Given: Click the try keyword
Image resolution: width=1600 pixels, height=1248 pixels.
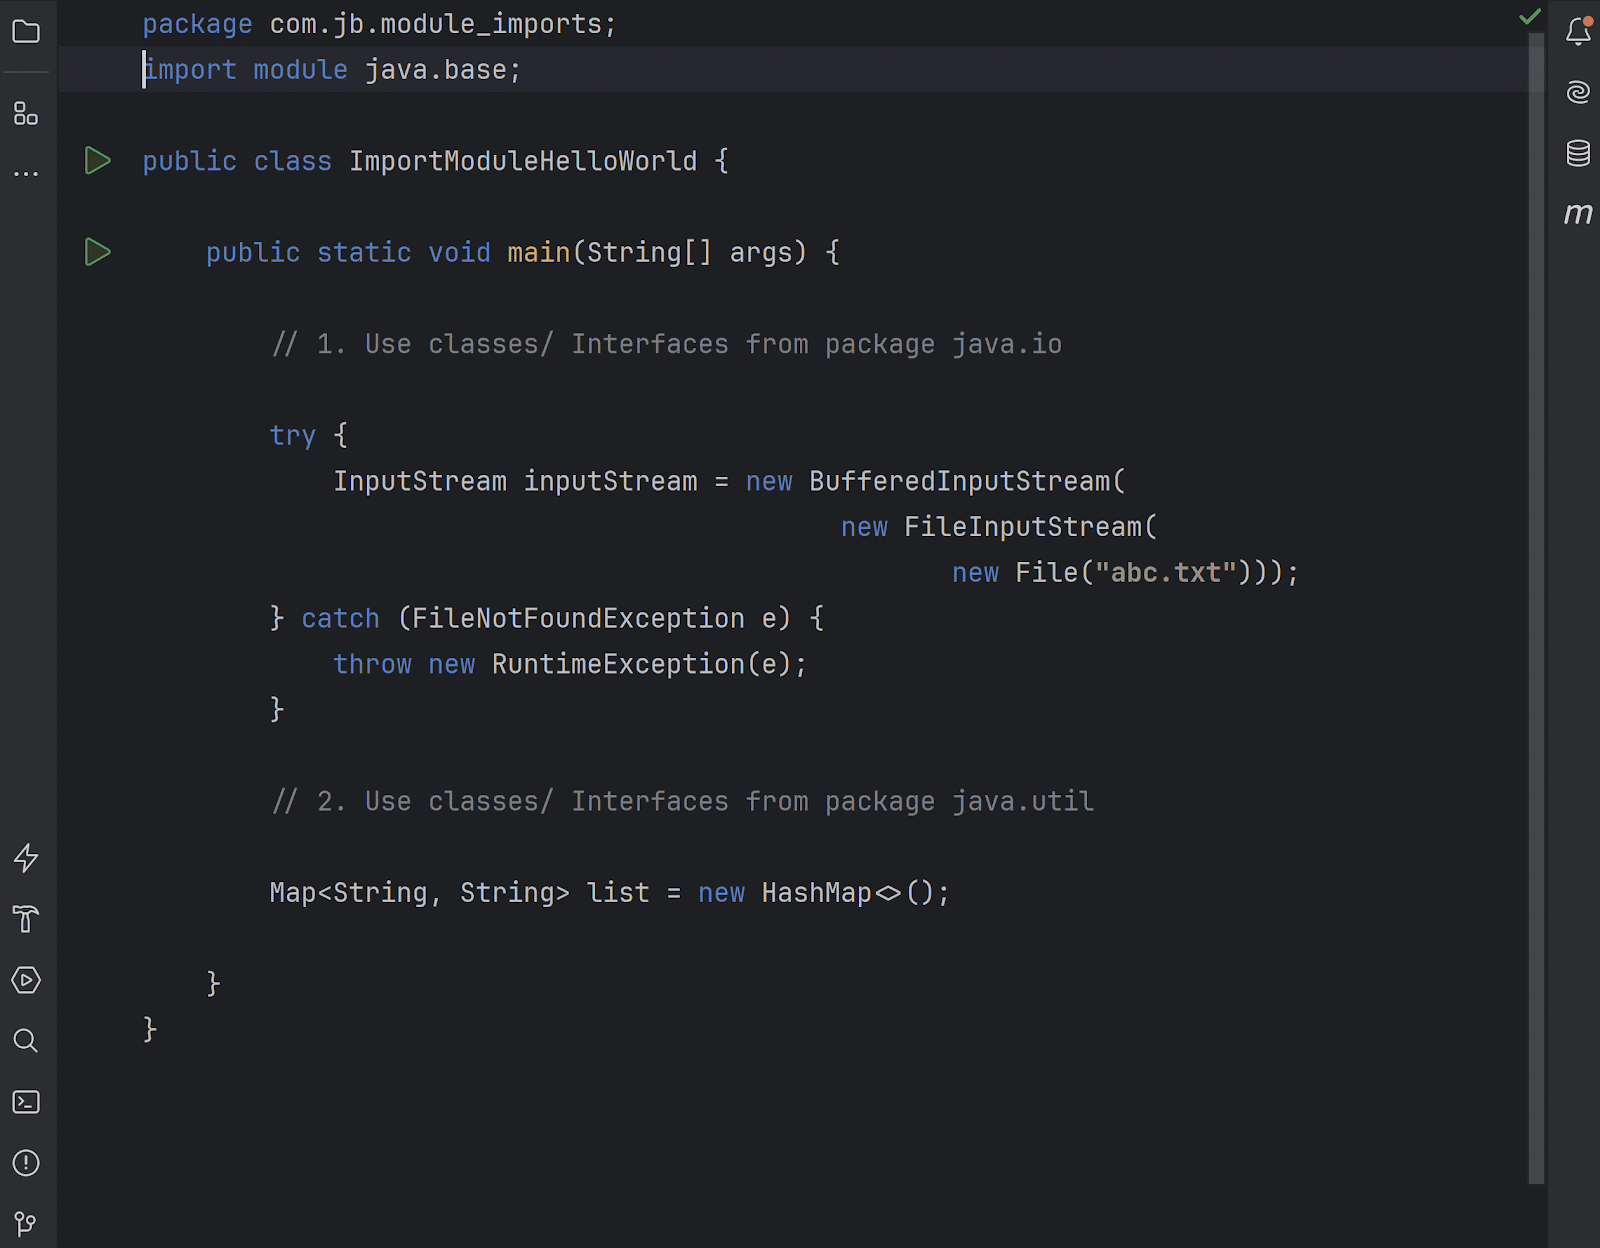Looking at the screenshot, I should coord(292,436).
